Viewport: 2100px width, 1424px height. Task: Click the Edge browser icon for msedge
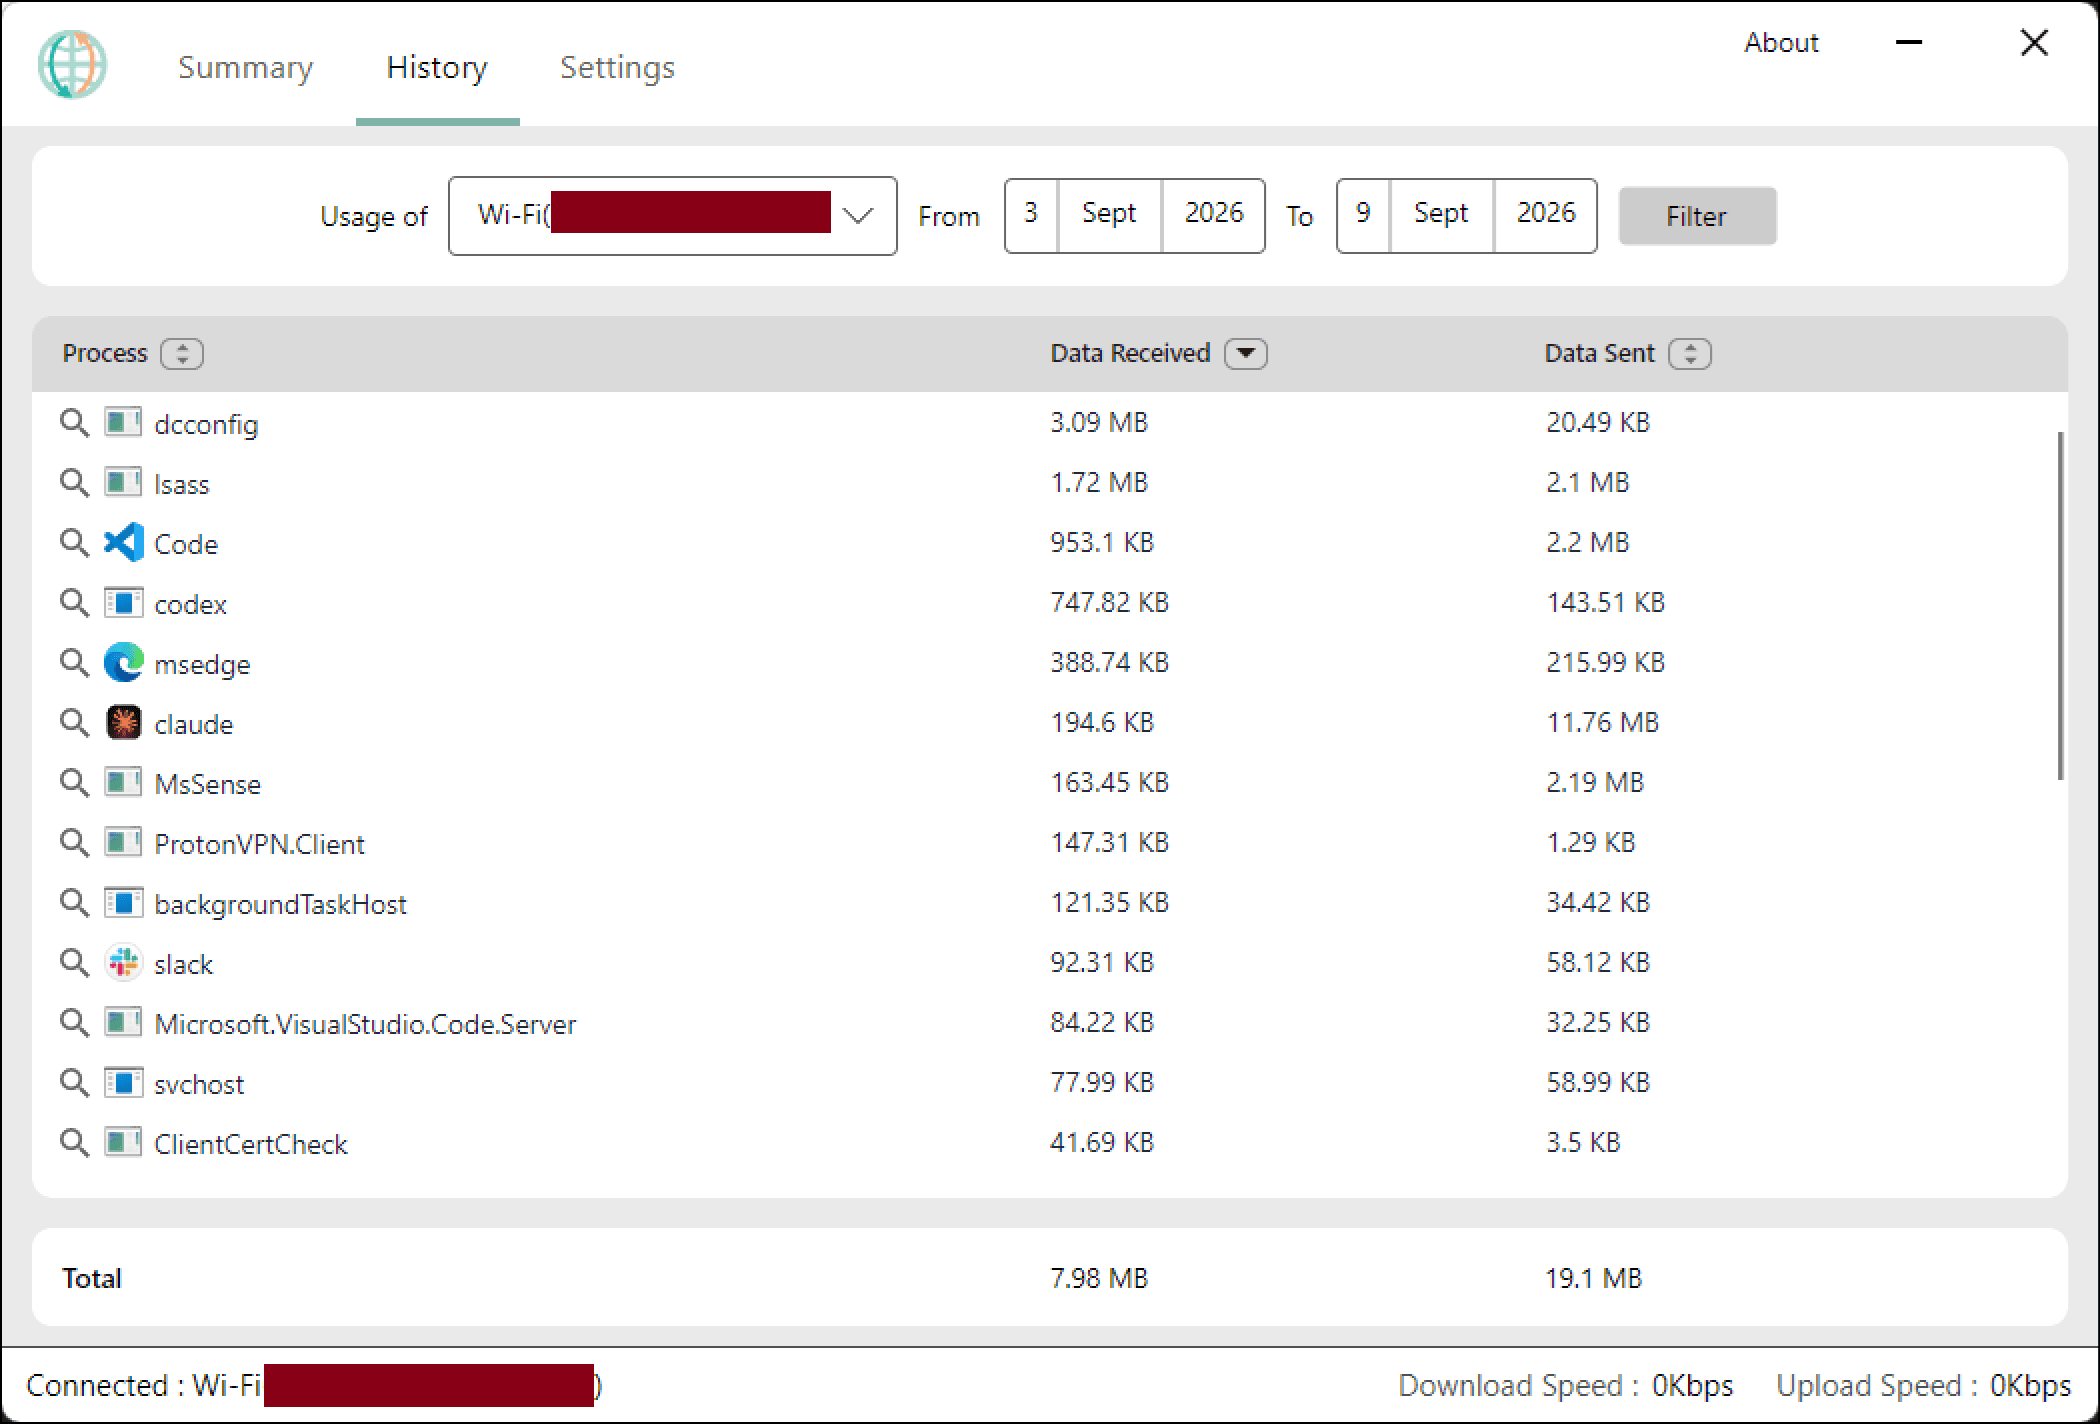coord(124,663)
